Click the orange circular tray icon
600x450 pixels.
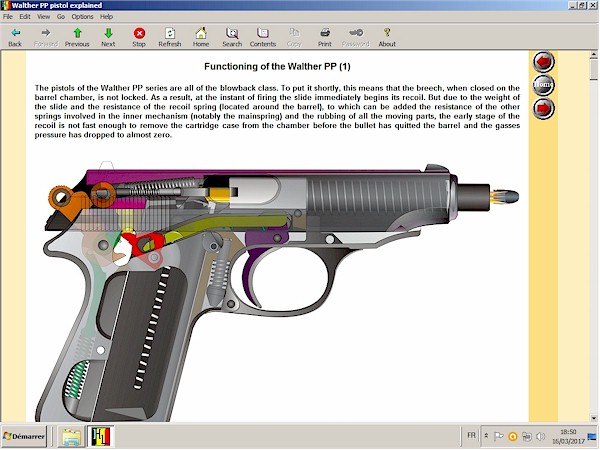tap(512, 436)
